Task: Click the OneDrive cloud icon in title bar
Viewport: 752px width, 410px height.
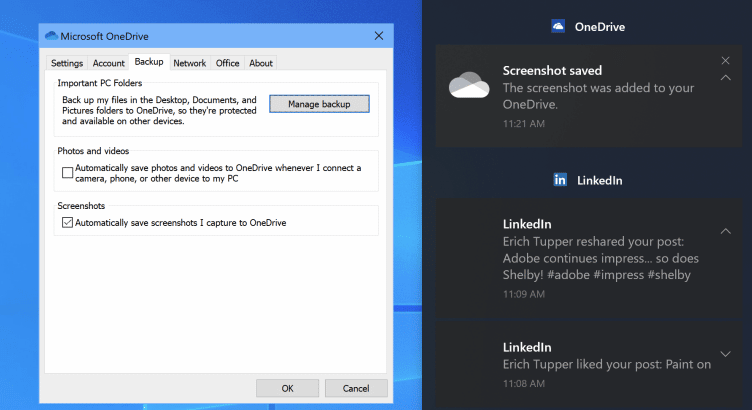Action: click(x=51, y=36)
